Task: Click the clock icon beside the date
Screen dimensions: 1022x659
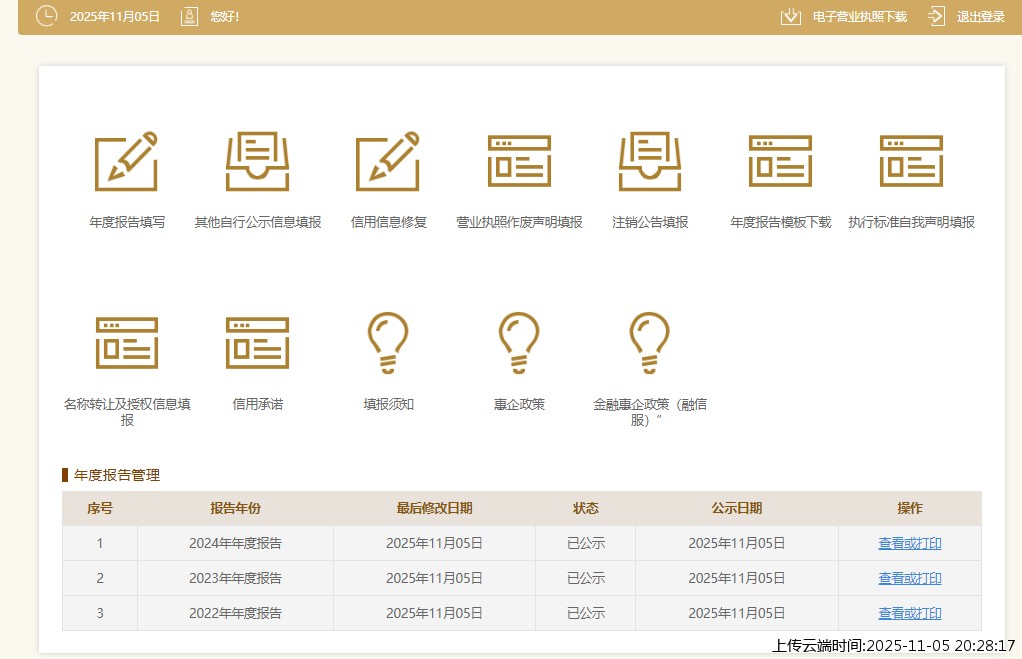Action: [45, 15]
